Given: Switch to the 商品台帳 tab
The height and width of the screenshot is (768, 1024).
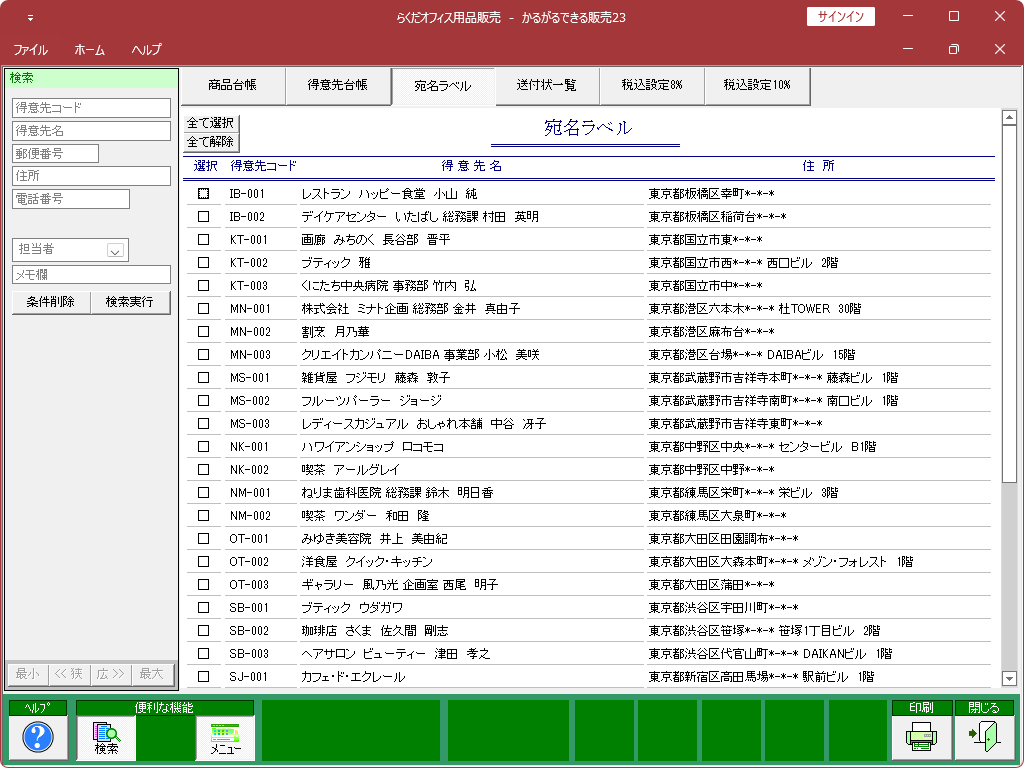Looking at the screenshot, I should pos(232,86).
